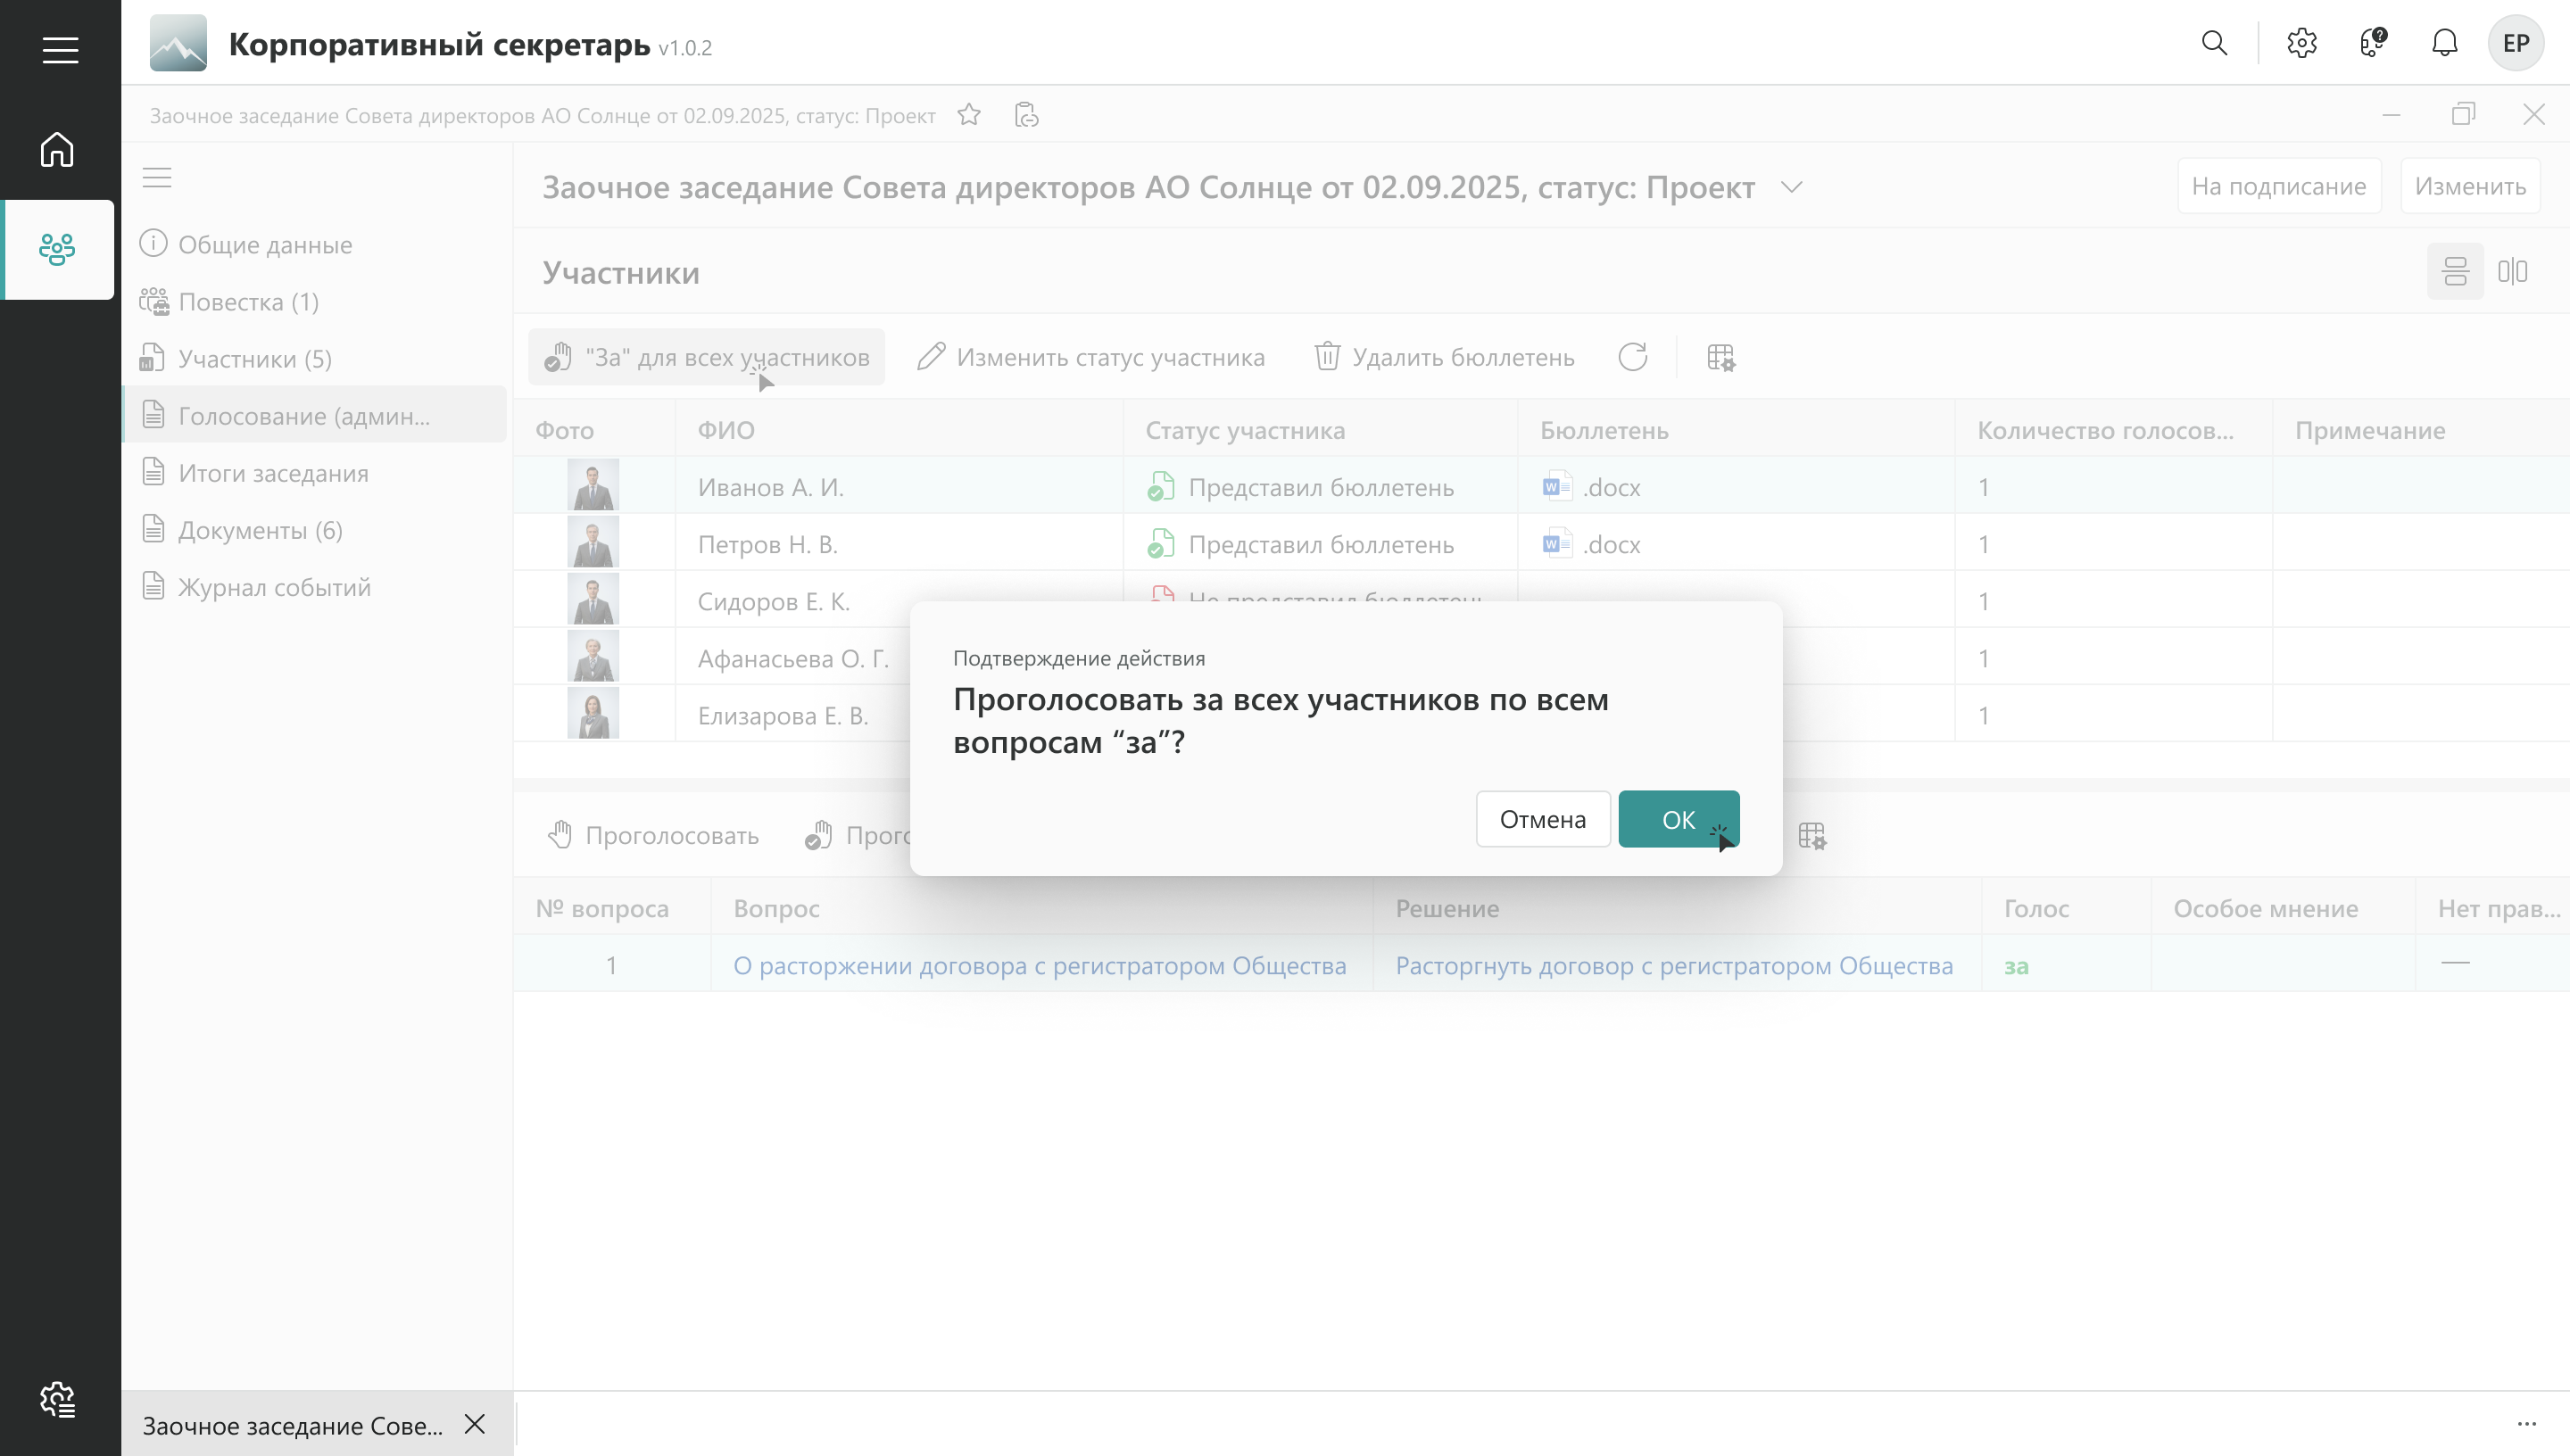Open Итоги заседания section

[273, 473]
